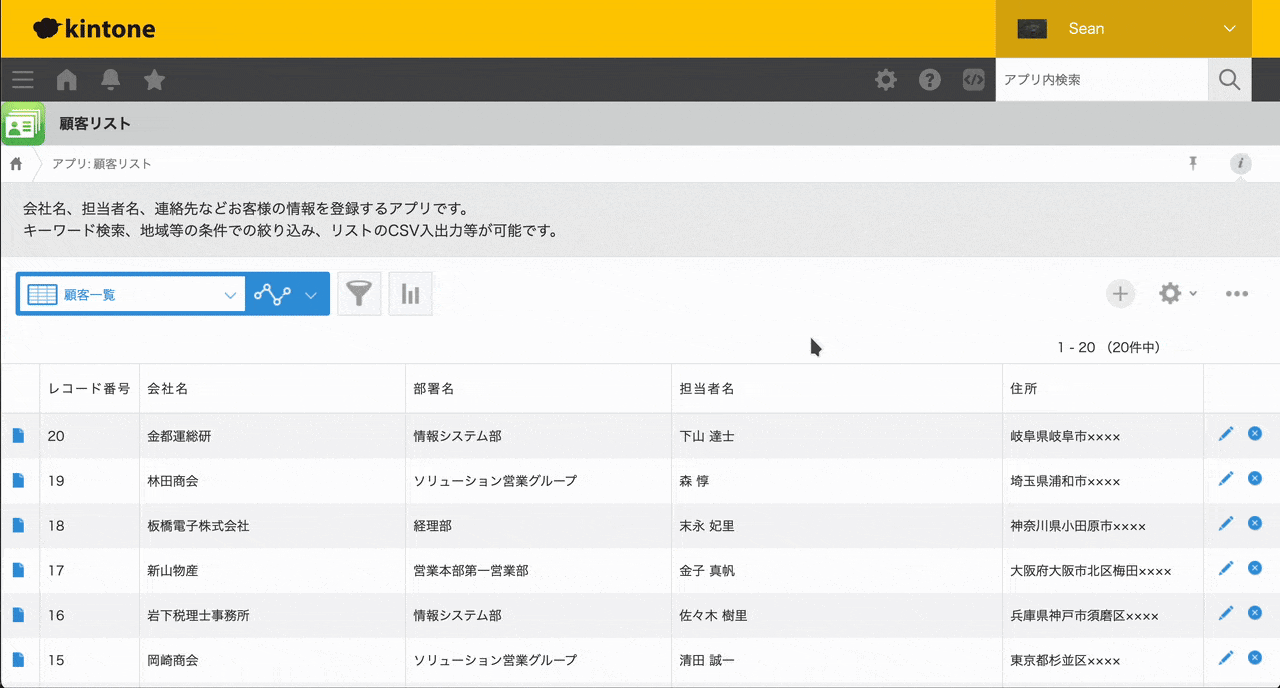Pin this page with the pin icon

[1193, 162]
